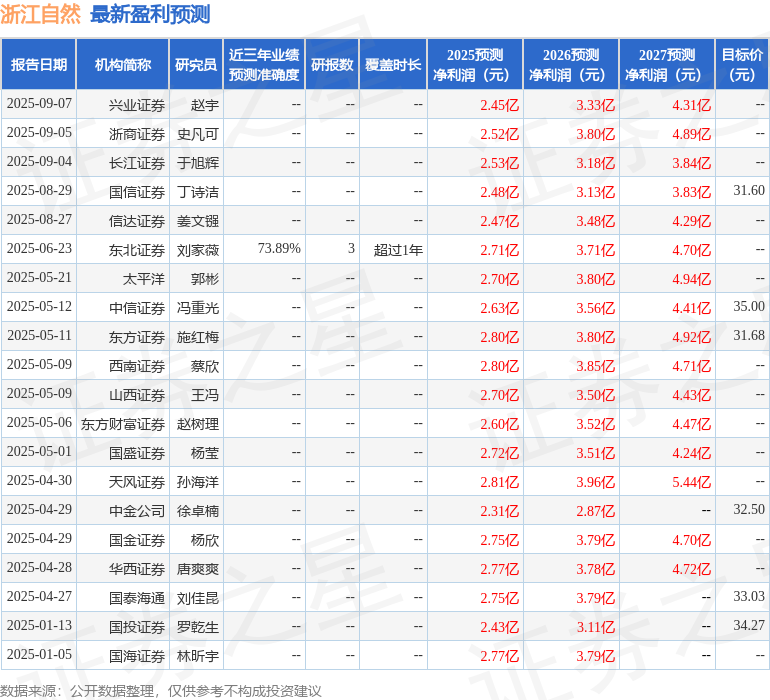770x700 pixels.
Task: Click the 5.44亿 2027 forecast value
Action: tap(691, 482)
